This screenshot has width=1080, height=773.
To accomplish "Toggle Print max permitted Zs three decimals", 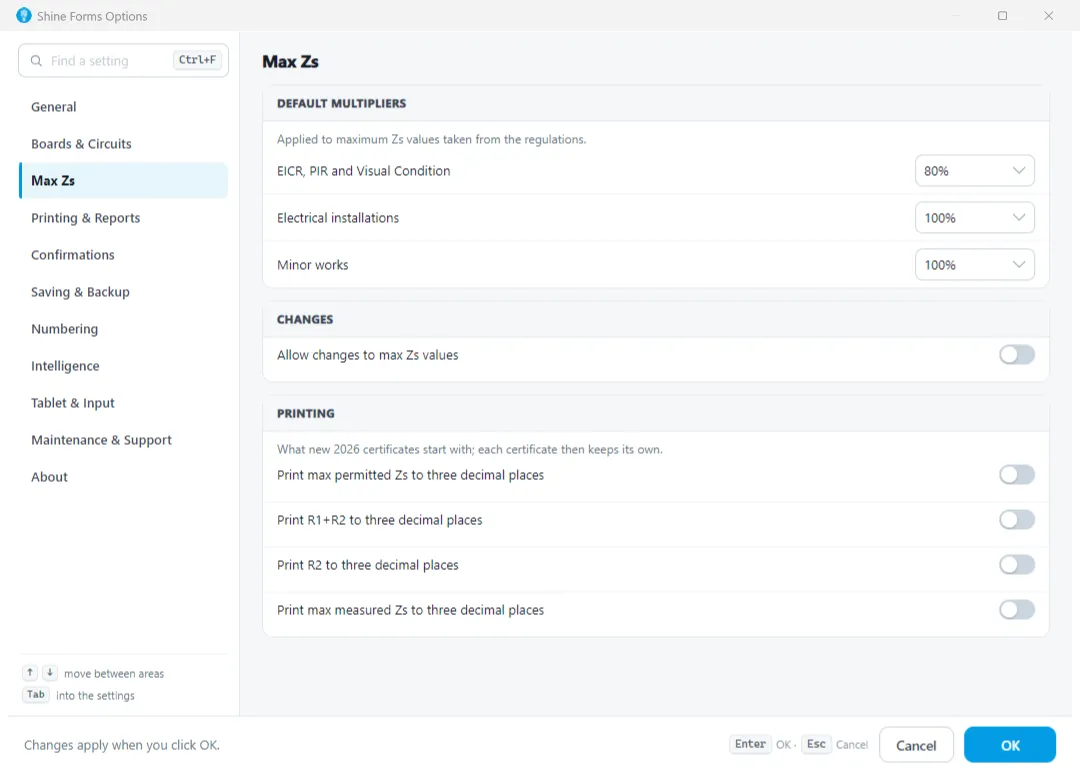I will pos(1017,475).
